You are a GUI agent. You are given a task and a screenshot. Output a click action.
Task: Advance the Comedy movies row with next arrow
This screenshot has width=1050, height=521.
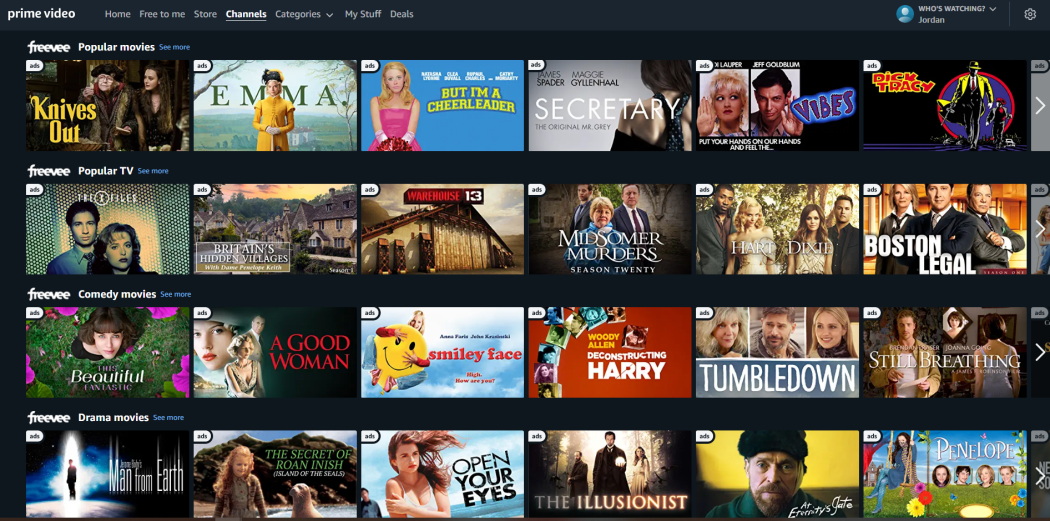pos(1039,352)
